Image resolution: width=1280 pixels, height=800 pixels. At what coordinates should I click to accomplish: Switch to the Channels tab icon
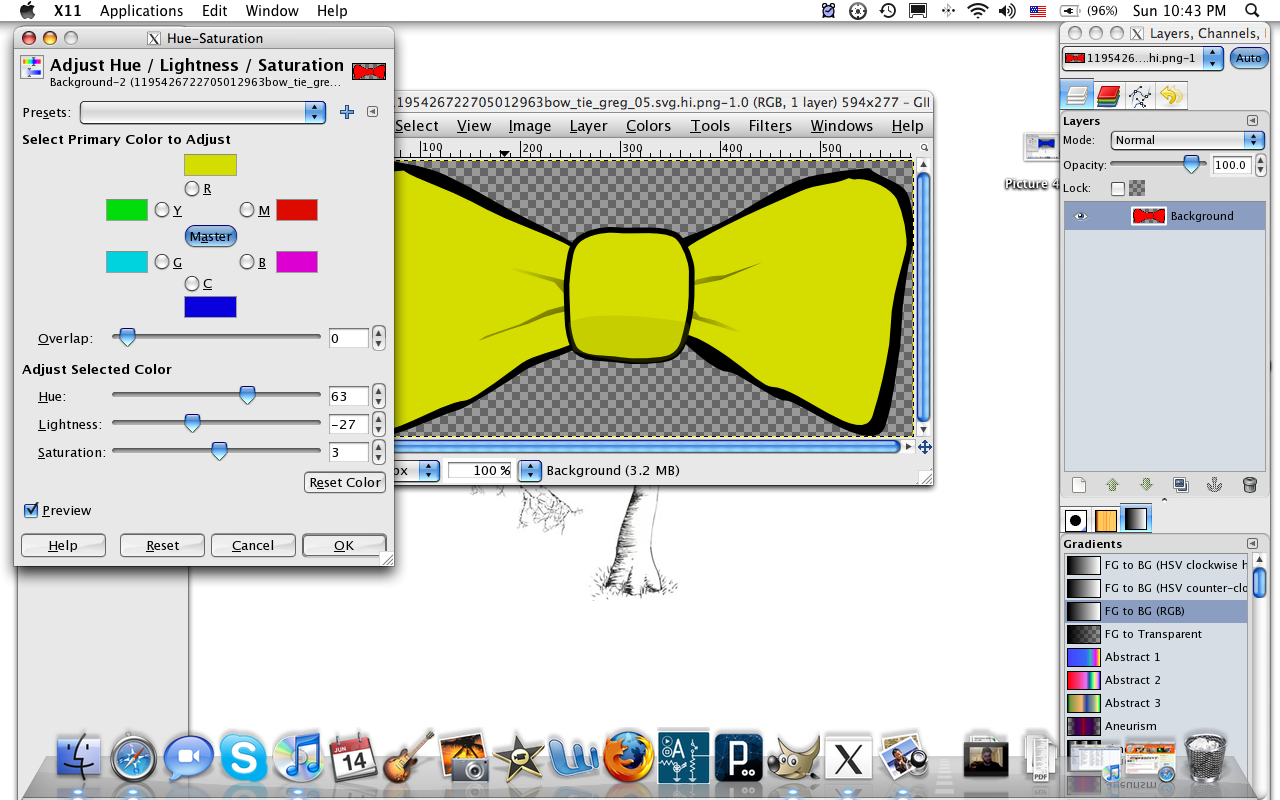(x=1108, y=96)
